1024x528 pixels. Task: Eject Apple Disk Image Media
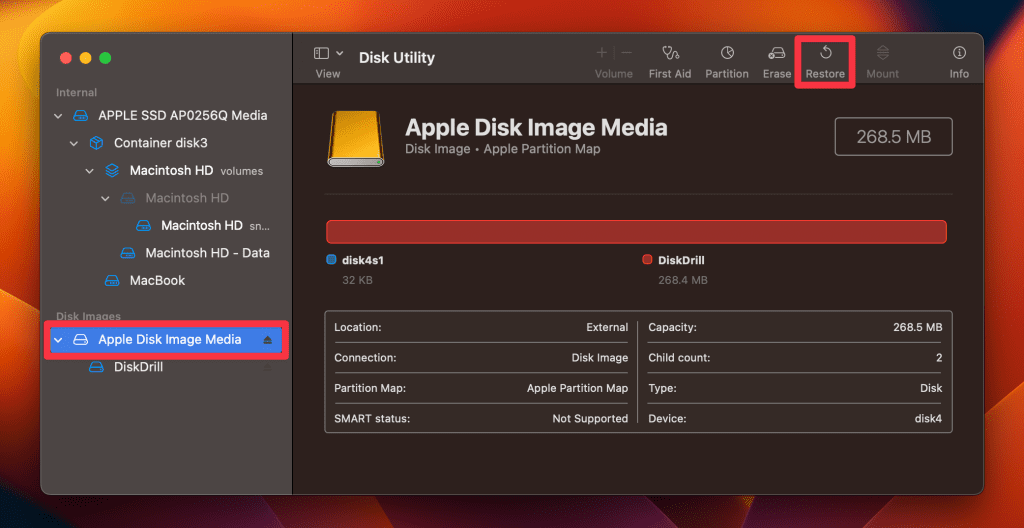click(x=267, y=340)
